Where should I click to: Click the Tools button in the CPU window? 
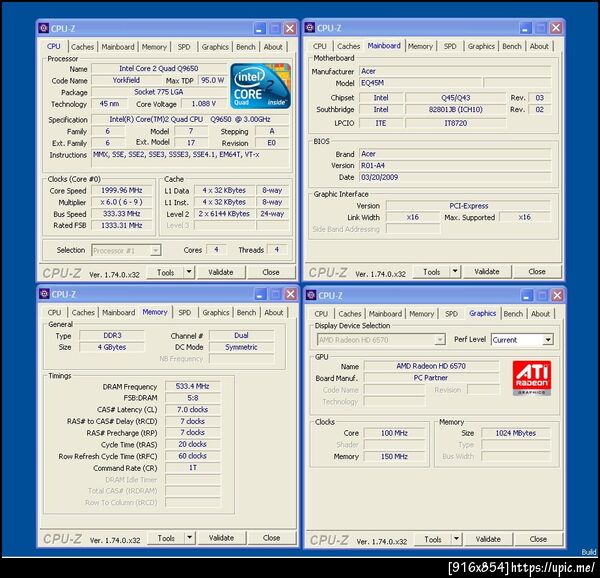pyautogui.click(x=166, y=272)
